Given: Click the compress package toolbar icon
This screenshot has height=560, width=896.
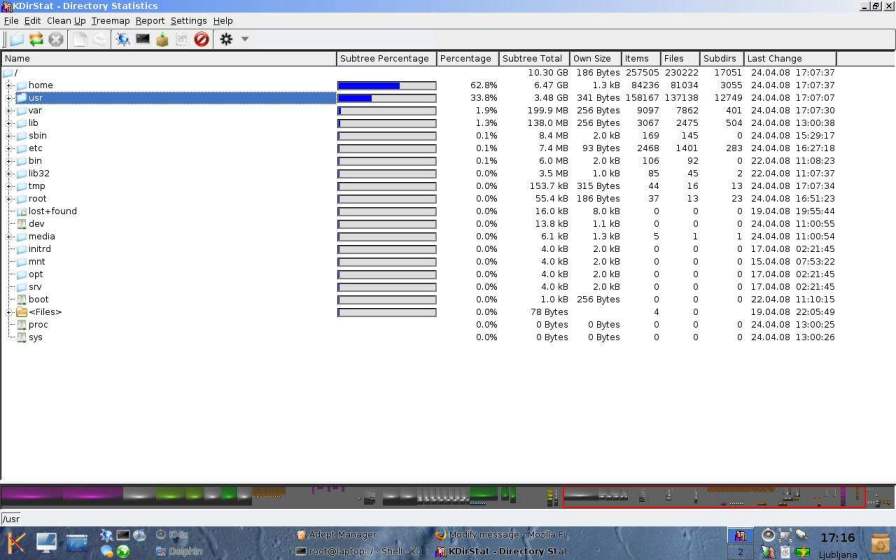Looking at the screenshot, I should (162, 39).
